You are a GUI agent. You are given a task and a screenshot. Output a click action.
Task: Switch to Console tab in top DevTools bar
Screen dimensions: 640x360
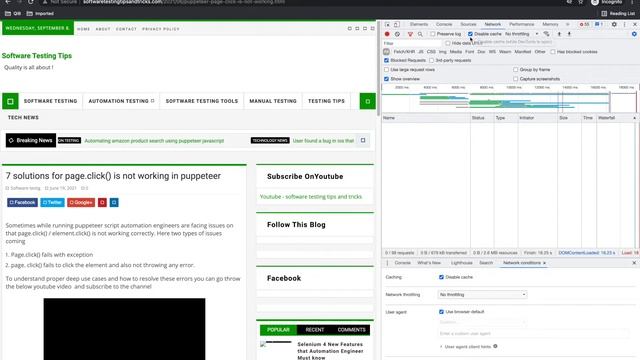tap(444, 24)
